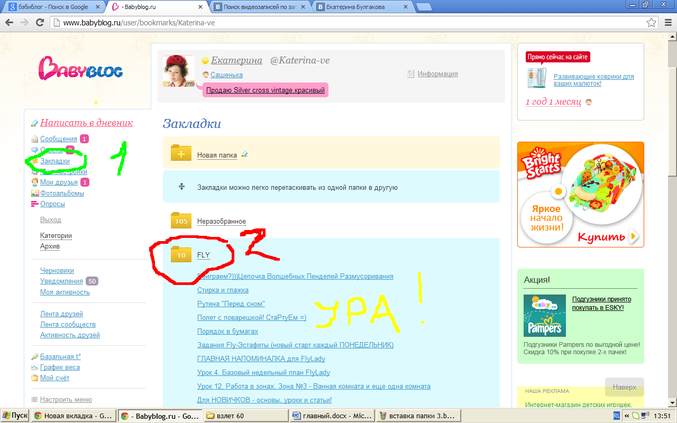Screen dimensions: 677x423
Task: Open the 'Неразобранное' folder icon showing 105
Action: pos(181,221)
